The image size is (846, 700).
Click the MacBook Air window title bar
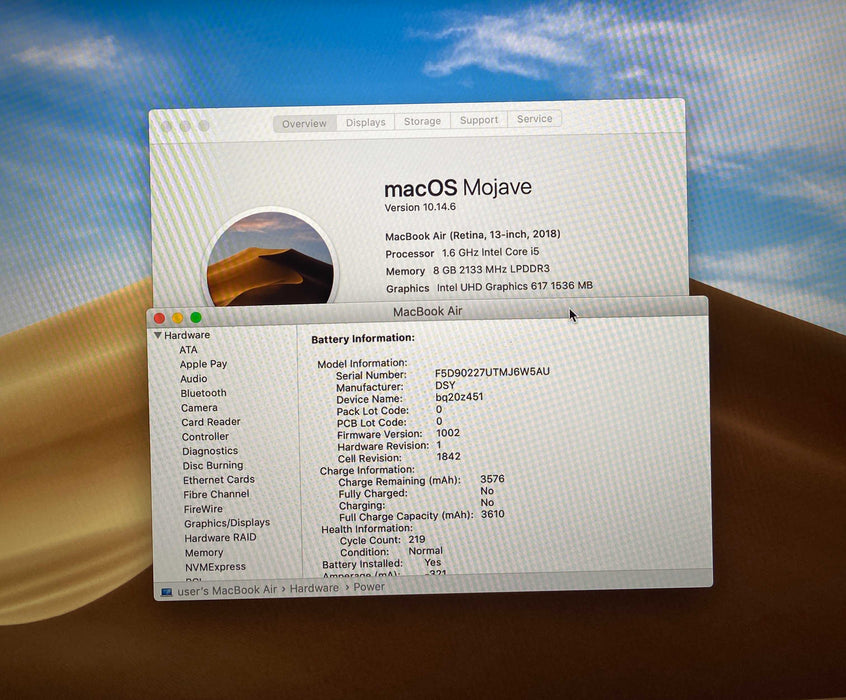click(427, 311)
